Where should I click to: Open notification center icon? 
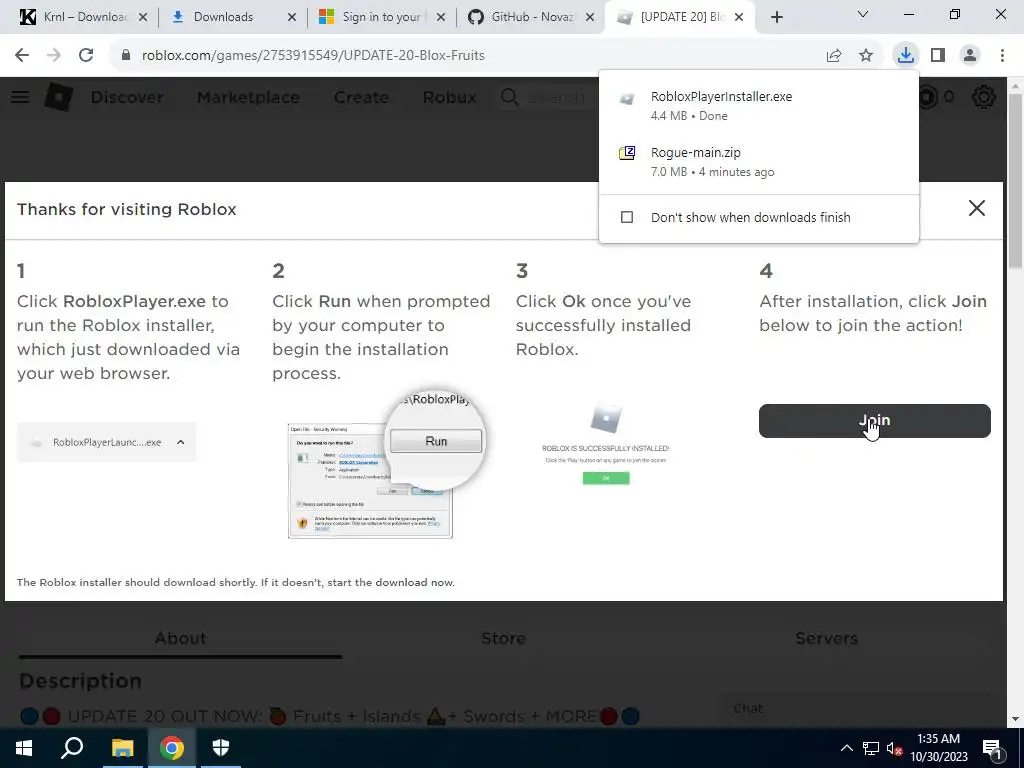tap(992, 748)
